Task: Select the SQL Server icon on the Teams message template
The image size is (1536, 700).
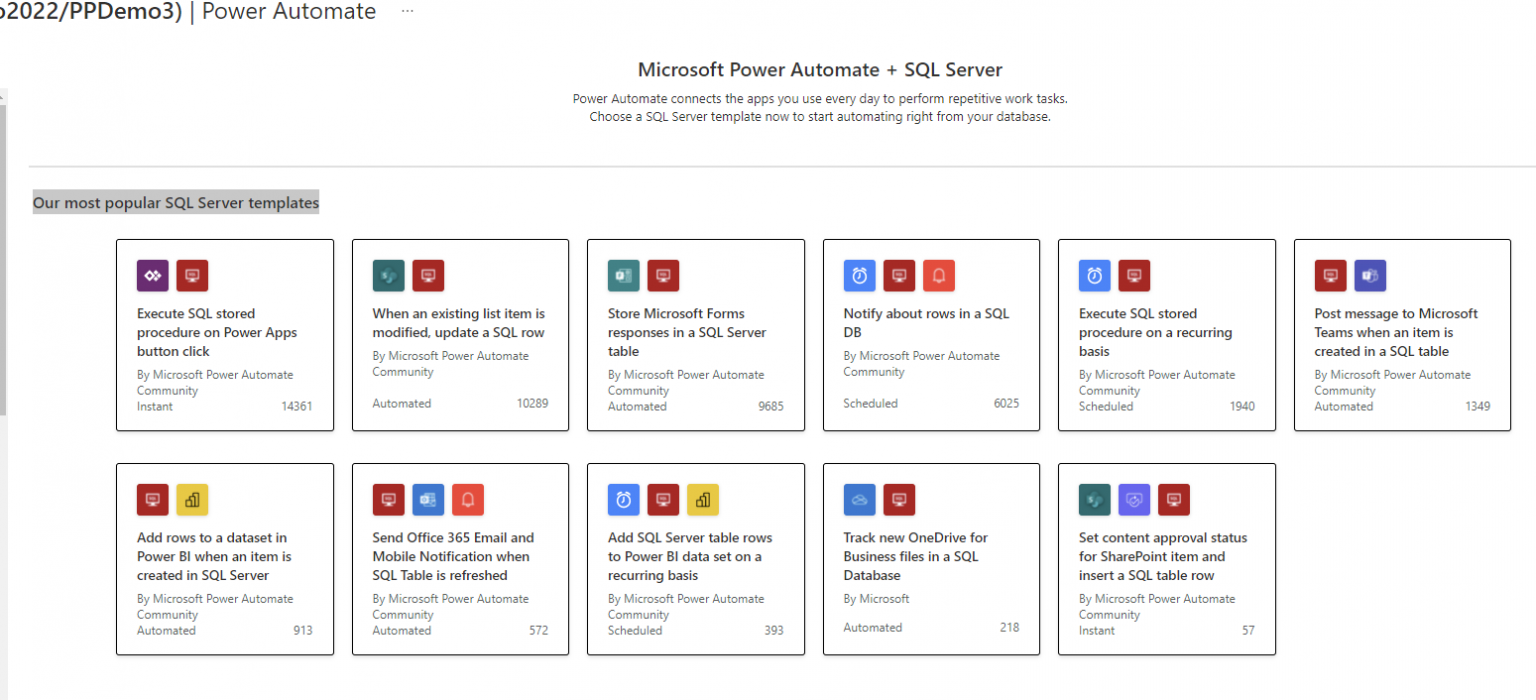Action: tap(1331, 275)
